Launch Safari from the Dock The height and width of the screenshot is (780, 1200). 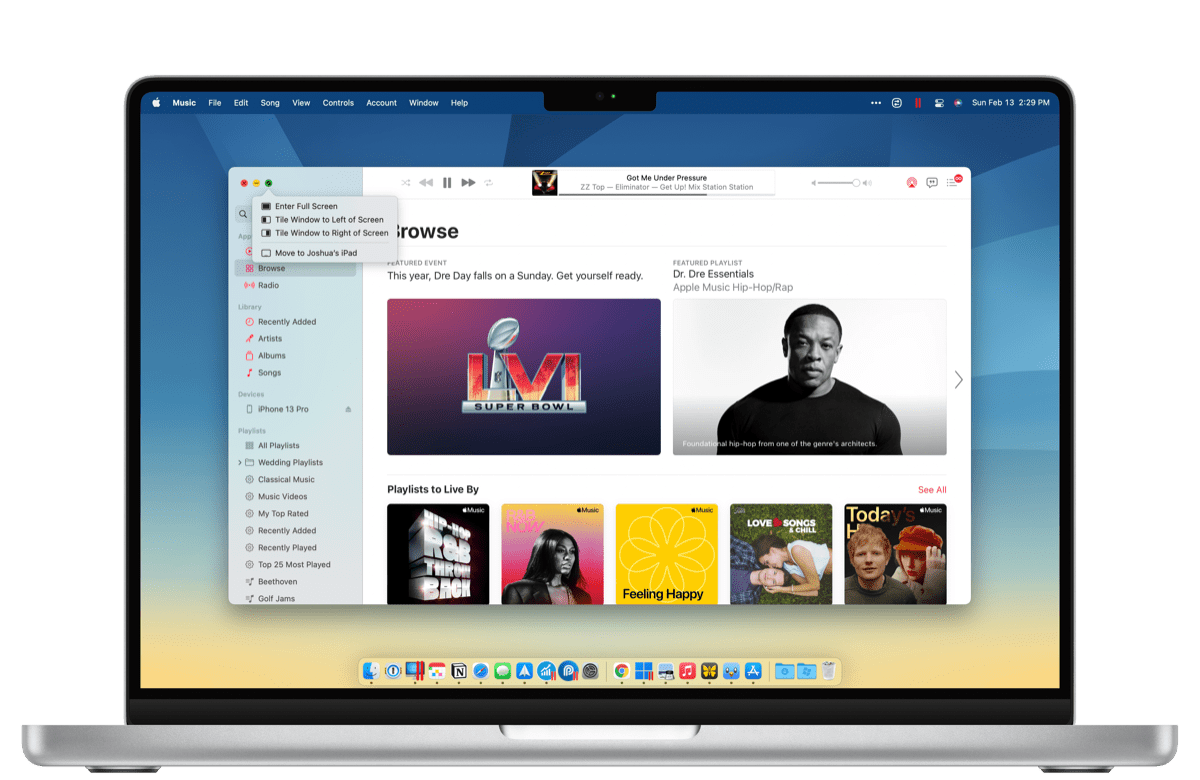pos(481,671)
